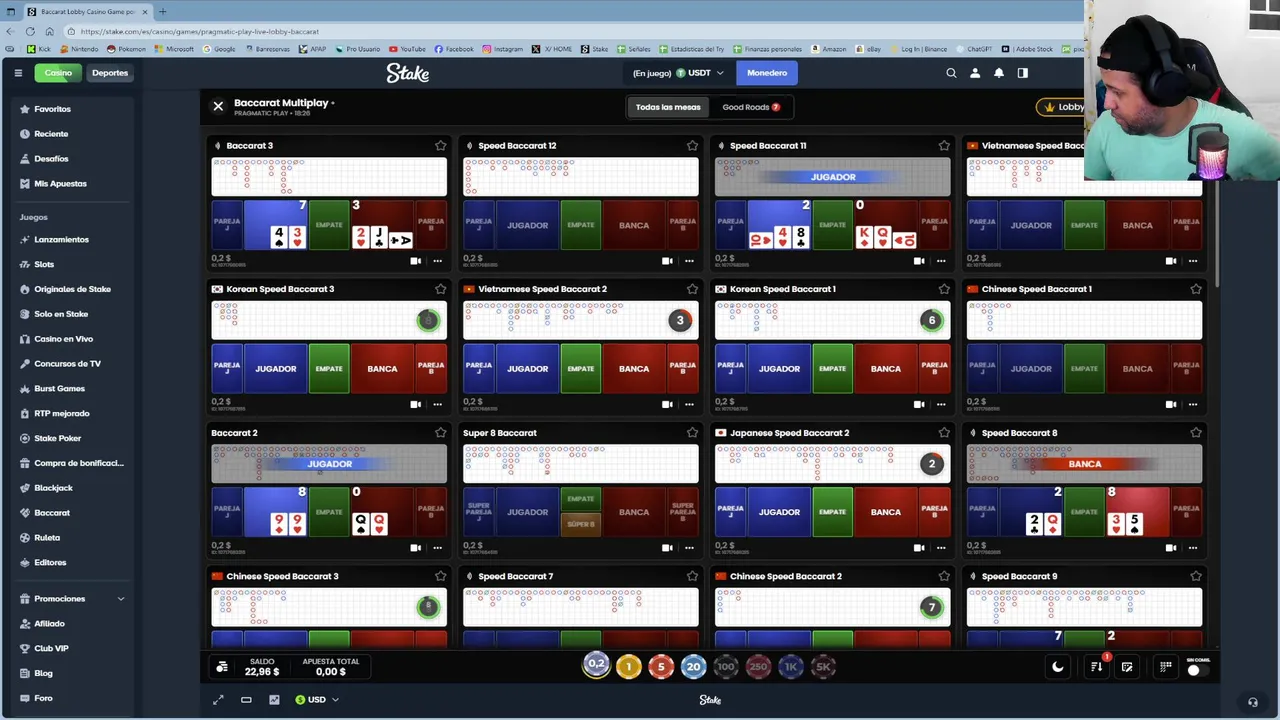Open the search magnifier icon
This screenshot has width=1280, height=720.
tap(951, 73)
